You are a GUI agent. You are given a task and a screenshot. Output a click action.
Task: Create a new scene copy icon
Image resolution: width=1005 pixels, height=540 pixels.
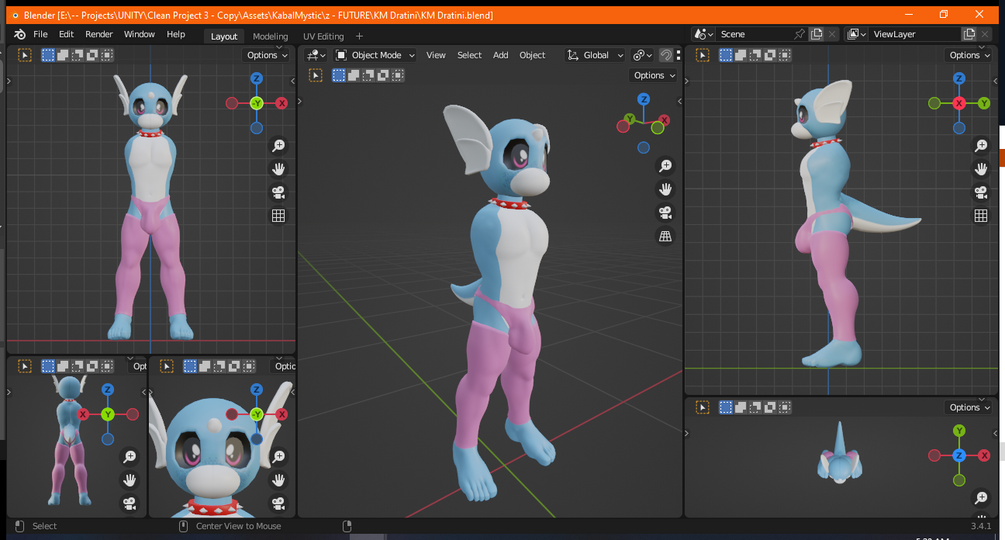pyautogui.click(x=816, y=35)
